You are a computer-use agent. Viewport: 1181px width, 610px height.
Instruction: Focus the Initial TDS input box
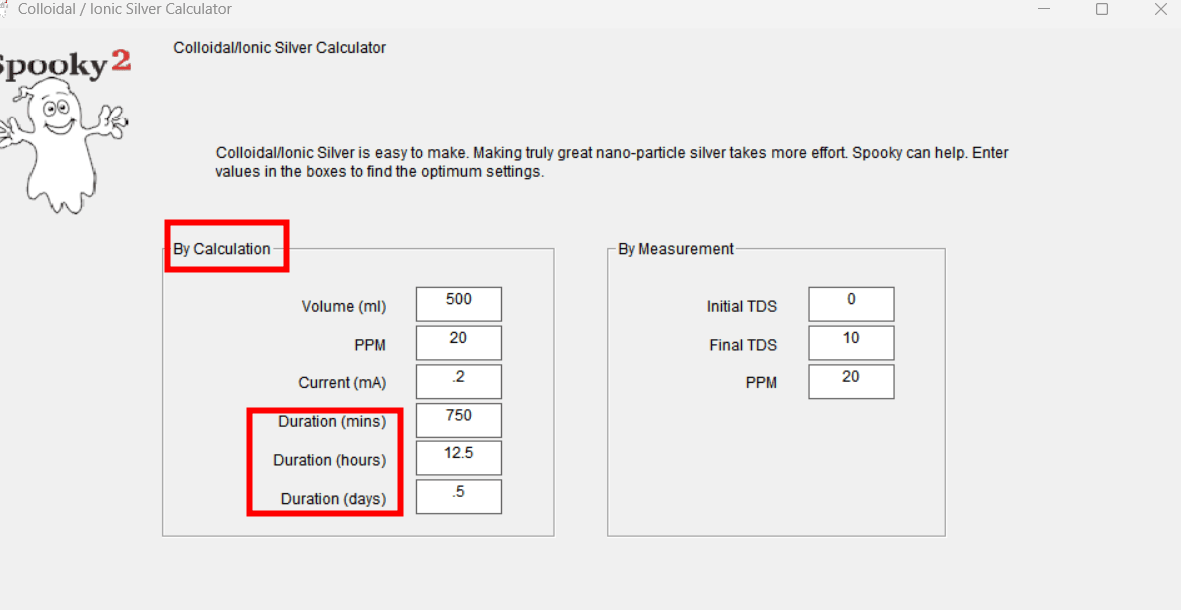851,304
